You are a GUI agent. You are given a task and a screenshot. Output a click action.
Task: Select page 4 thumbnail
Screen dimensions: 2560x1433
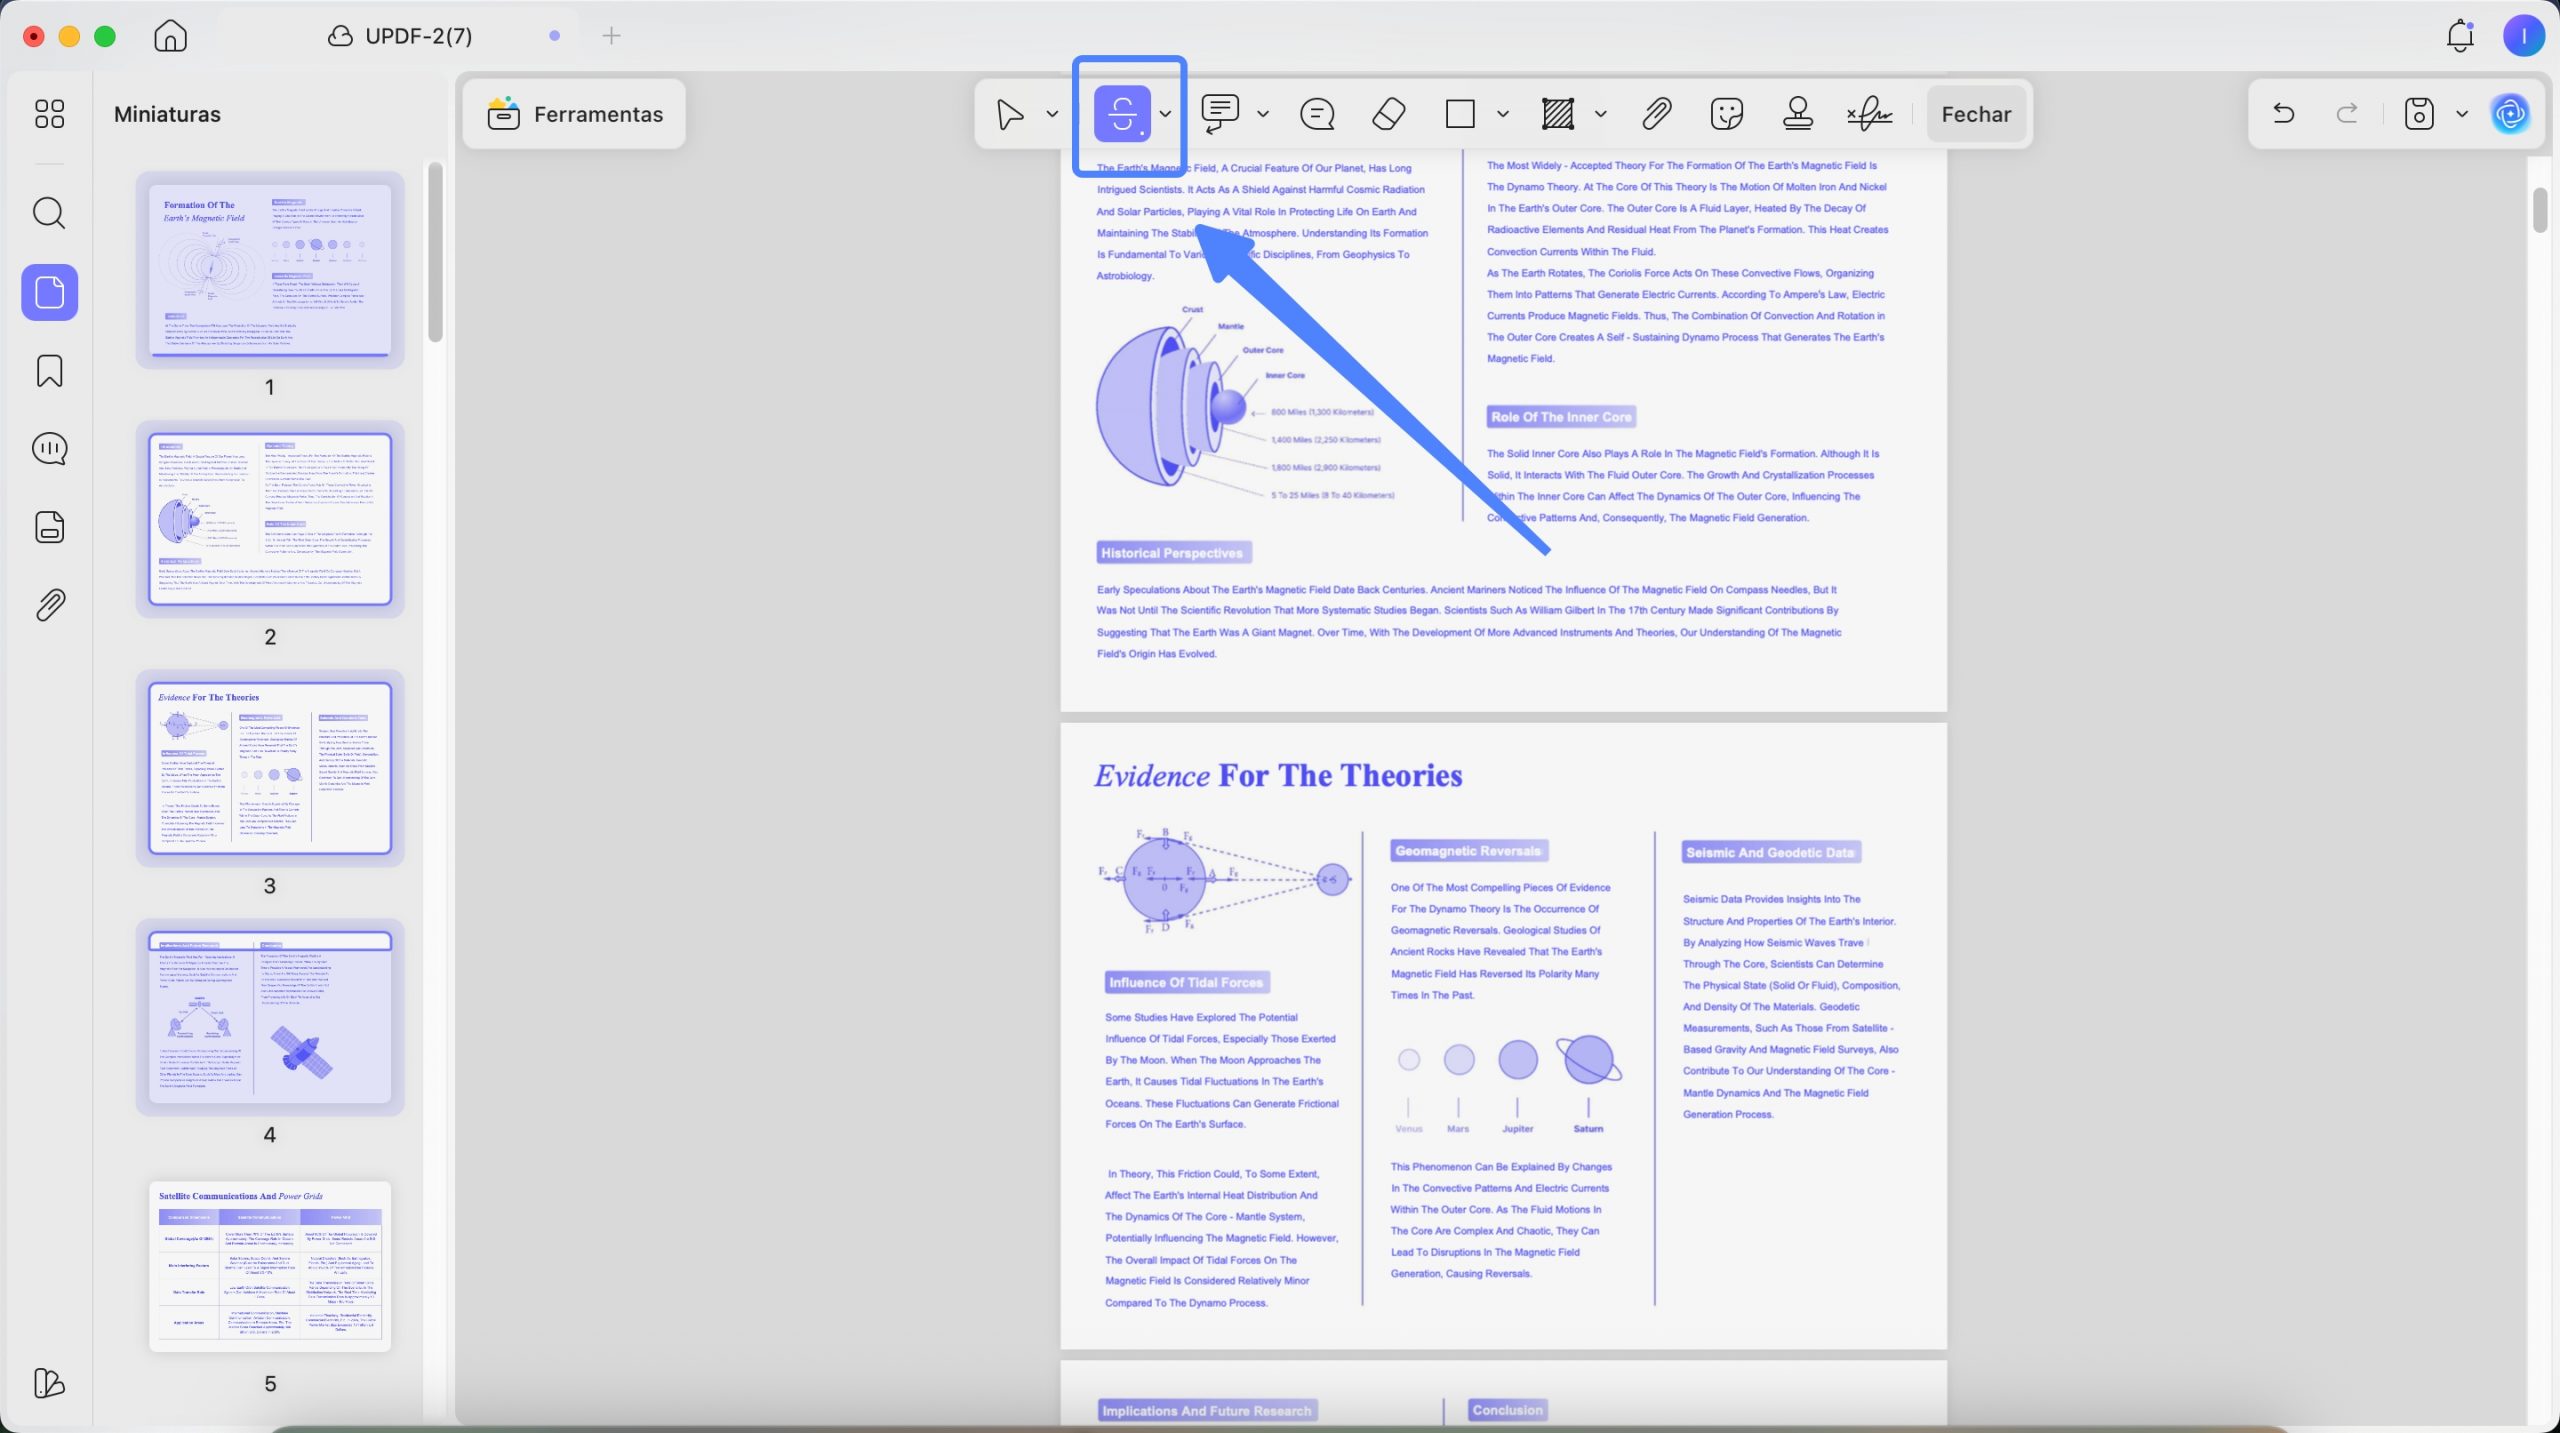[x=270, y=1017]
